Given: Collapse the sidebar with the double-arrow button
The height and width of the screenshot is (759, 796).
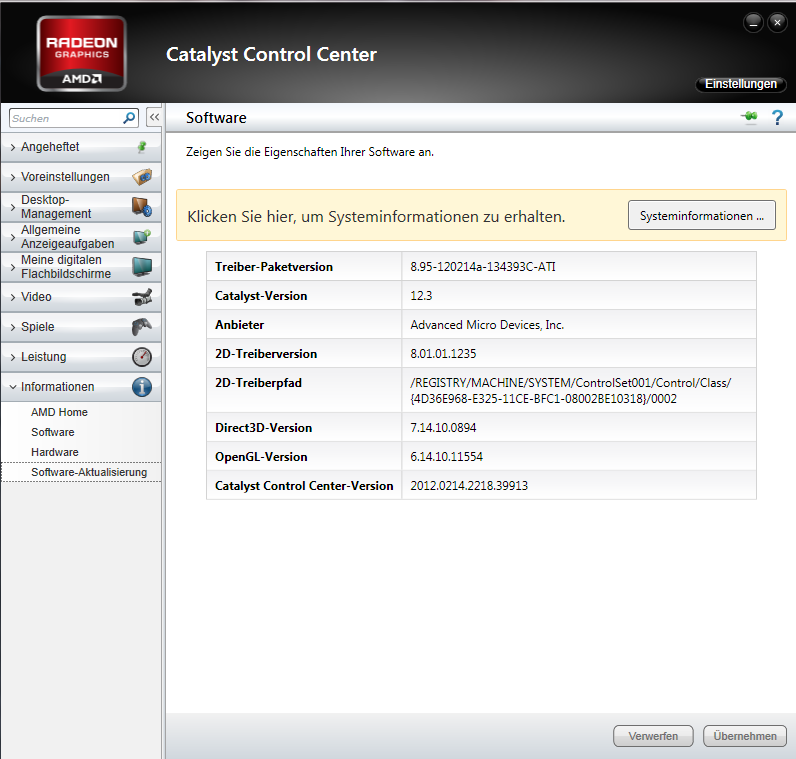Looking at the screenshot, I should 154,117.
